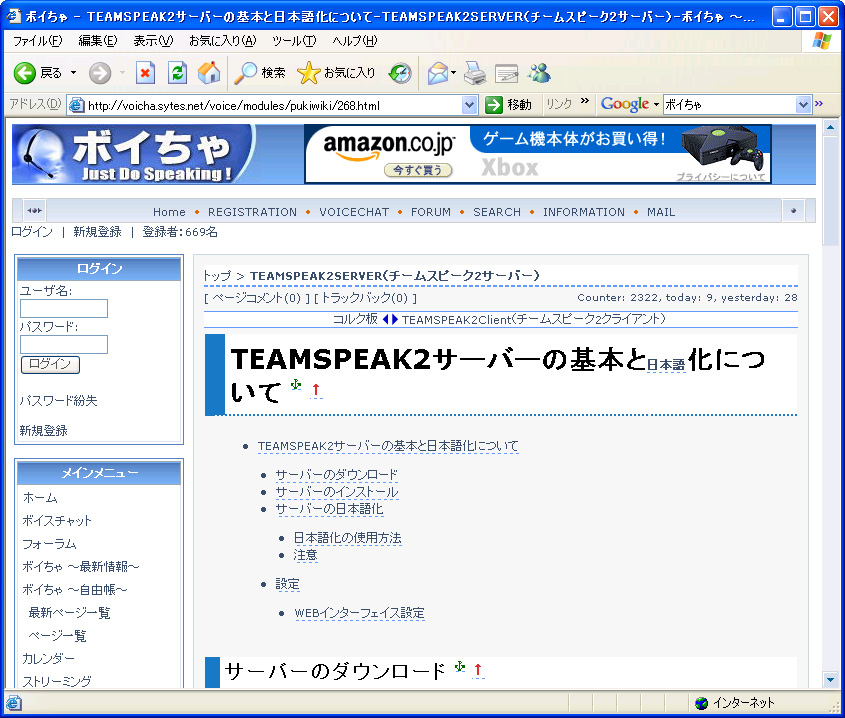Click the History clock icon

[x=400, y=73]
